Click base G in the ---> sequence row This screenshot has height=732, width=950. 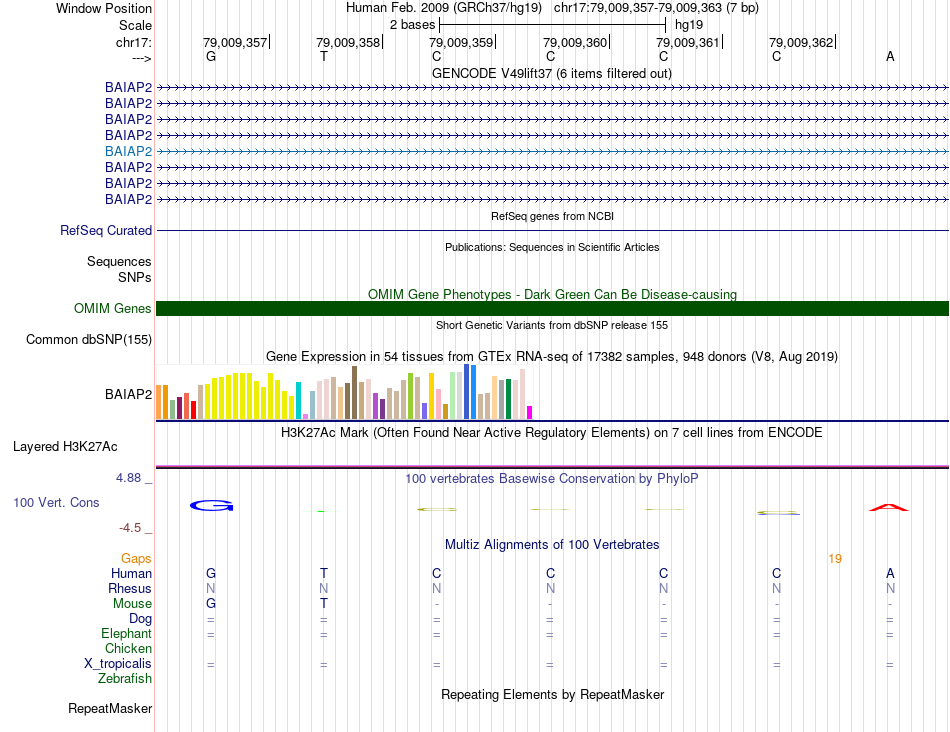click(211, 56)
